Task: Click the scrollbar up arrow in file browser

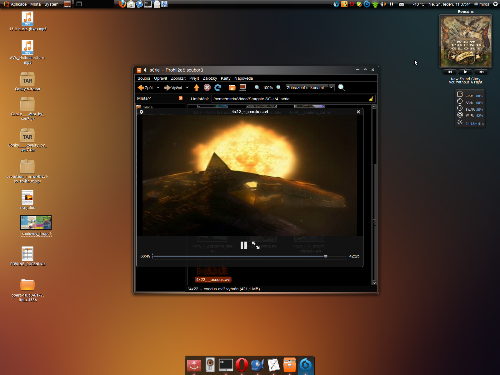Action: tap(374, 107)
